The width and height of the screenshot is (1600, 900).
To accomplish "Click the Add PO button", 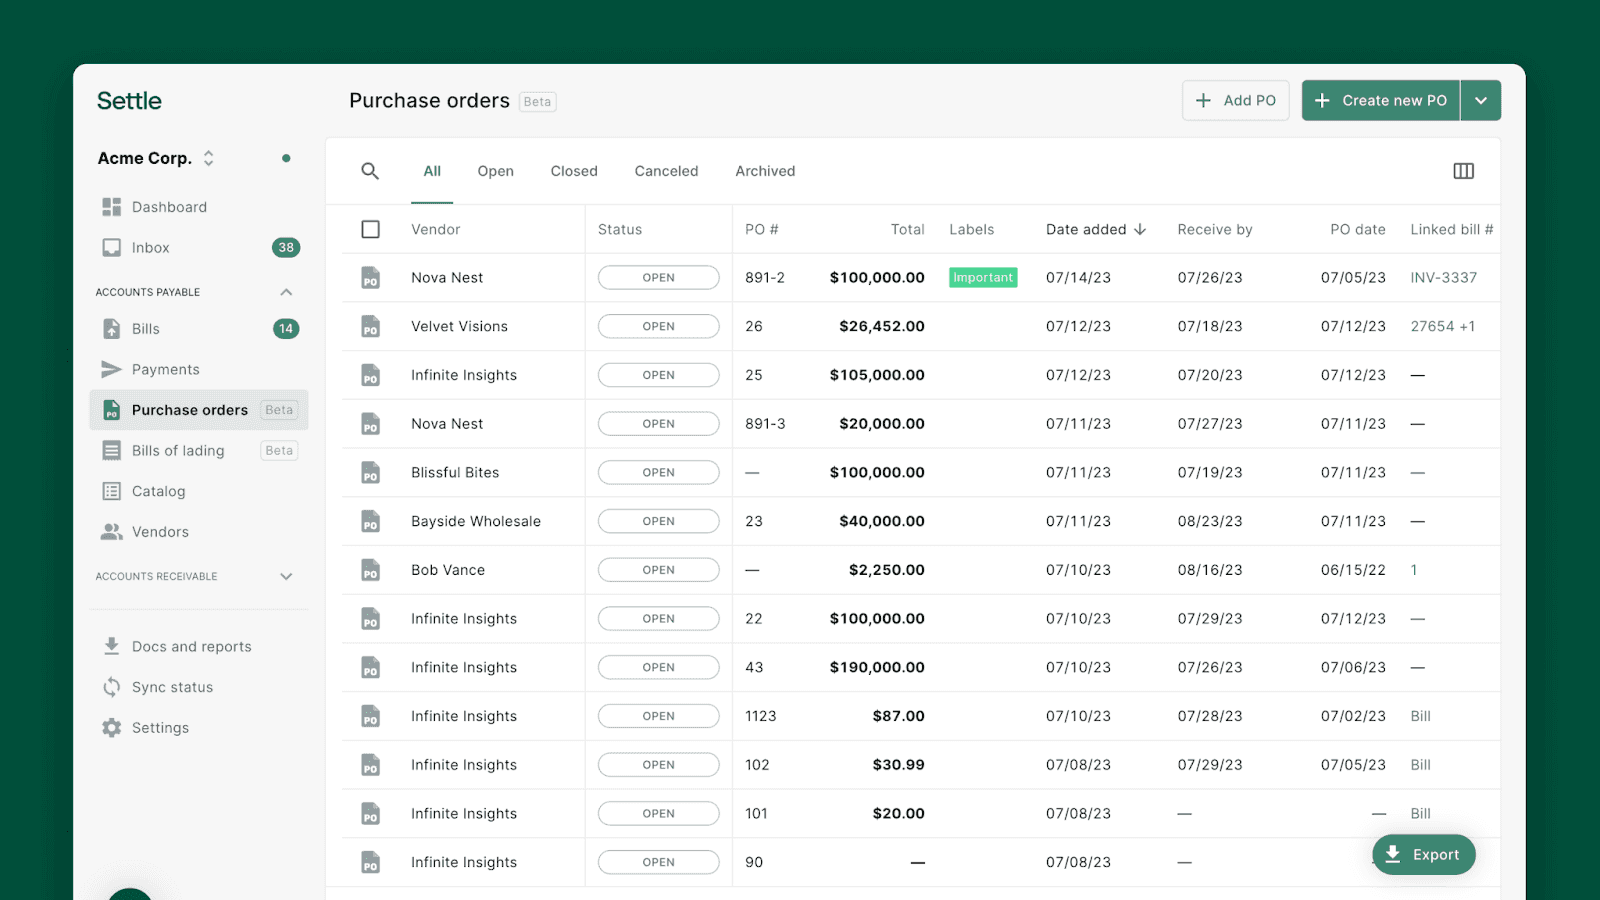I will [x=1236, y=100].
